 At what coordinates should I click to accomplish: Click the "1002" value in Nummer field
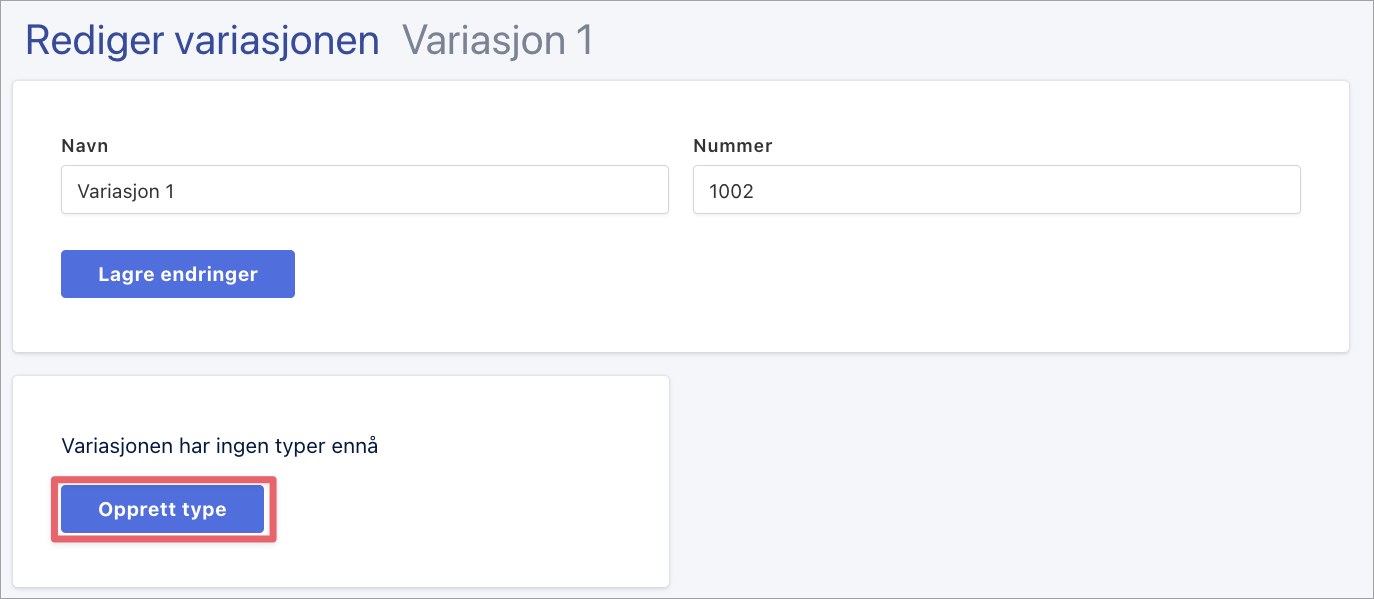[x=731, y=191]
